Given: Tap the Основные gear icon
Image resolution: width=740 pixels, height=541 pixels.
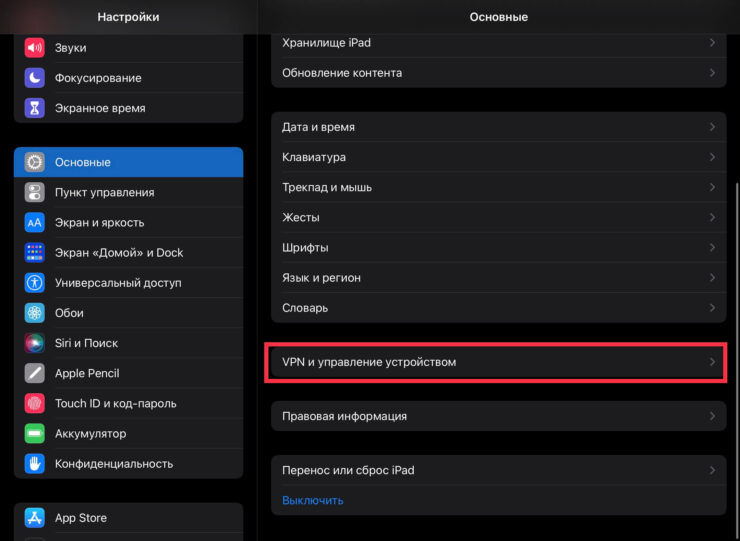Looking at the screenshot, I should click(34, 162).
